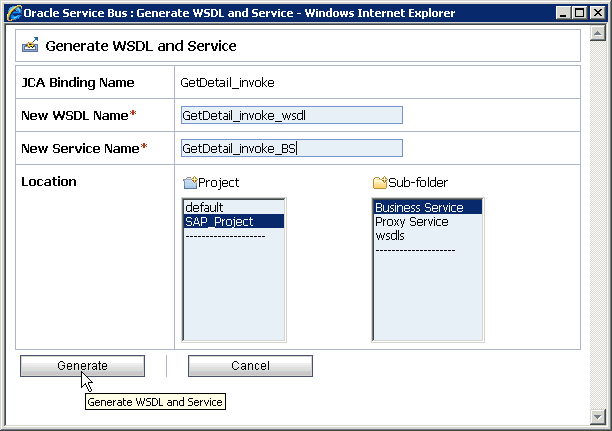Click the Project icon above the project list

[x=190, y=182]
